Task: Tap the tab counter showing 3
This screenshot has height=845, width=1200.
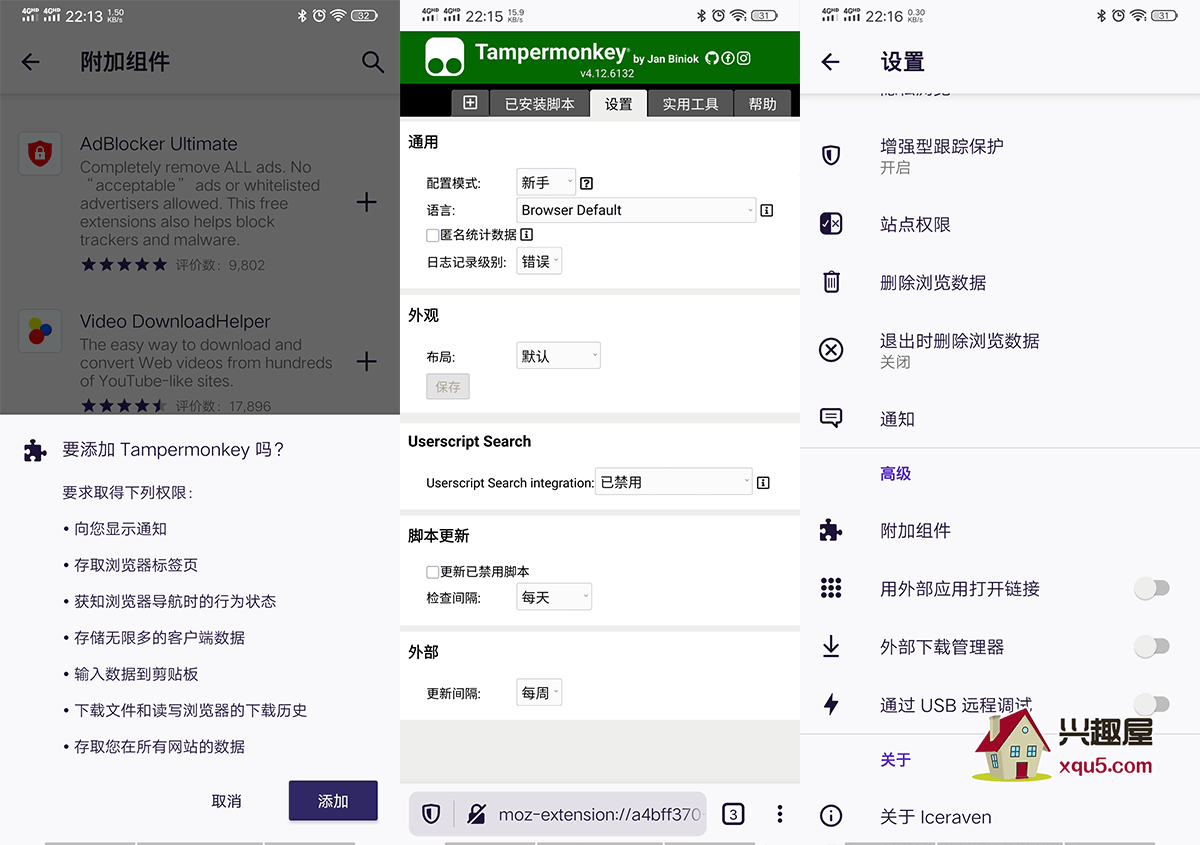Action: (x=733, y=814)
